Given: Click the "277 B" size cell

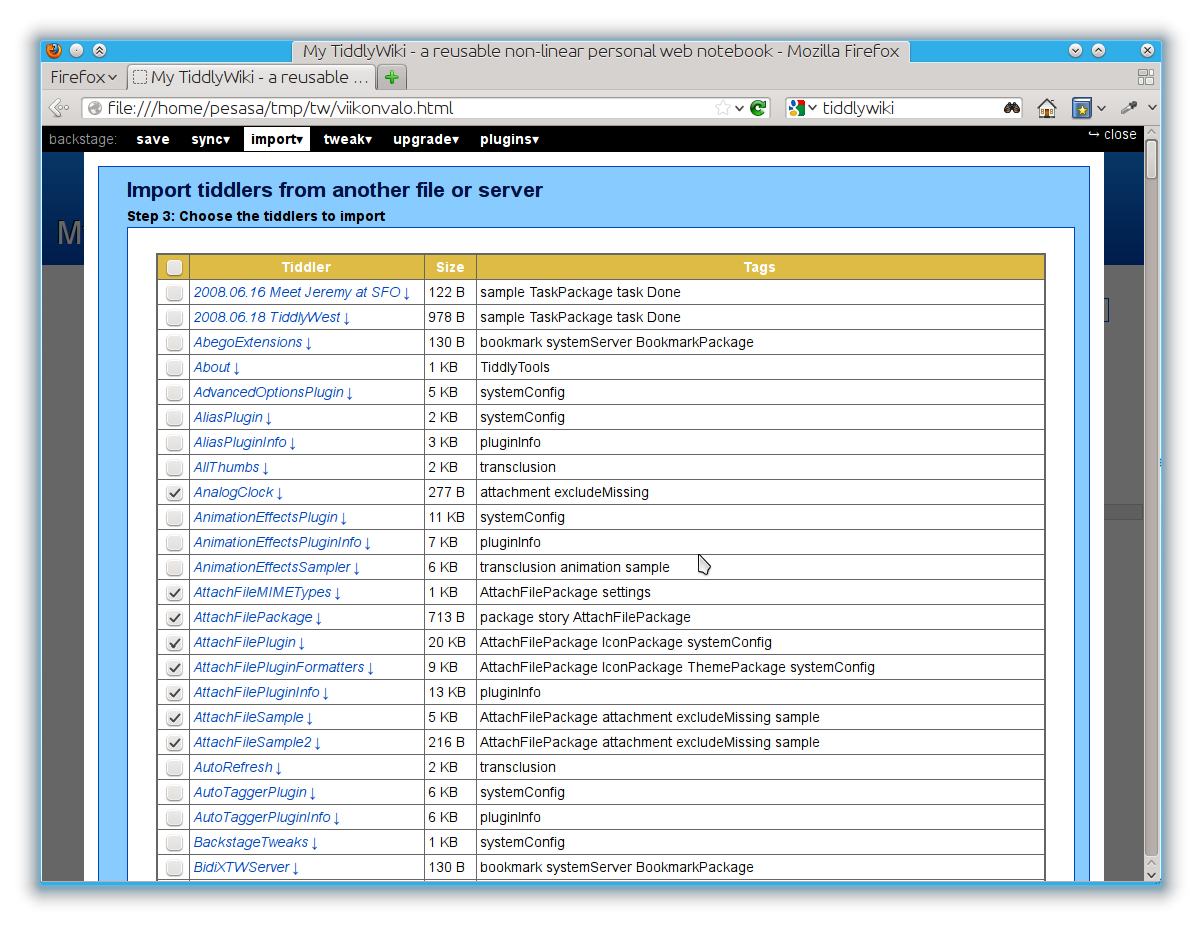Looking at the screenshot, I should tap(450, 492).
